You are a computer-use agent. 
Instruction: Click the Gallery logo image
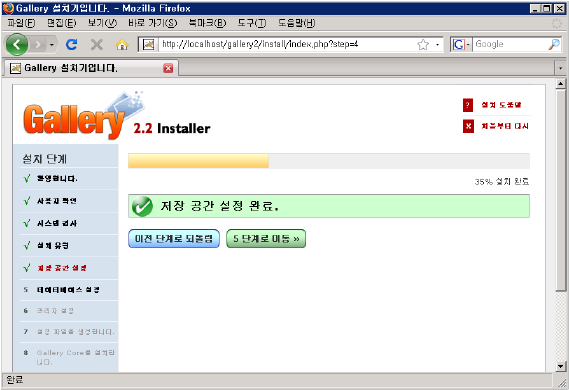83,116
